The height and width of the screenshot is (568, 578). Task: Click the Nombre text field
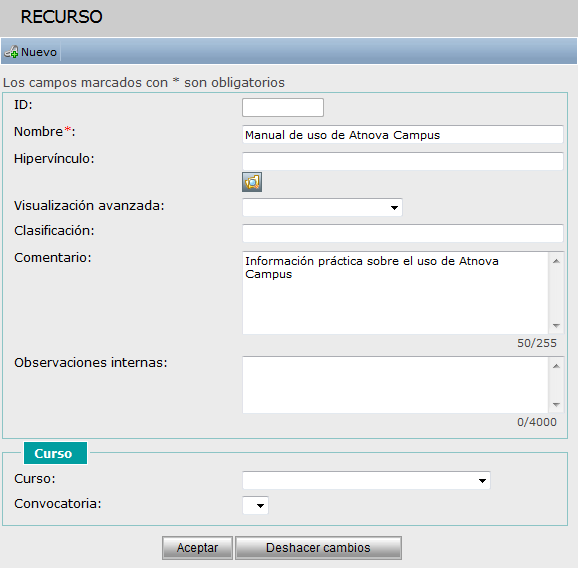click(403, 135)
